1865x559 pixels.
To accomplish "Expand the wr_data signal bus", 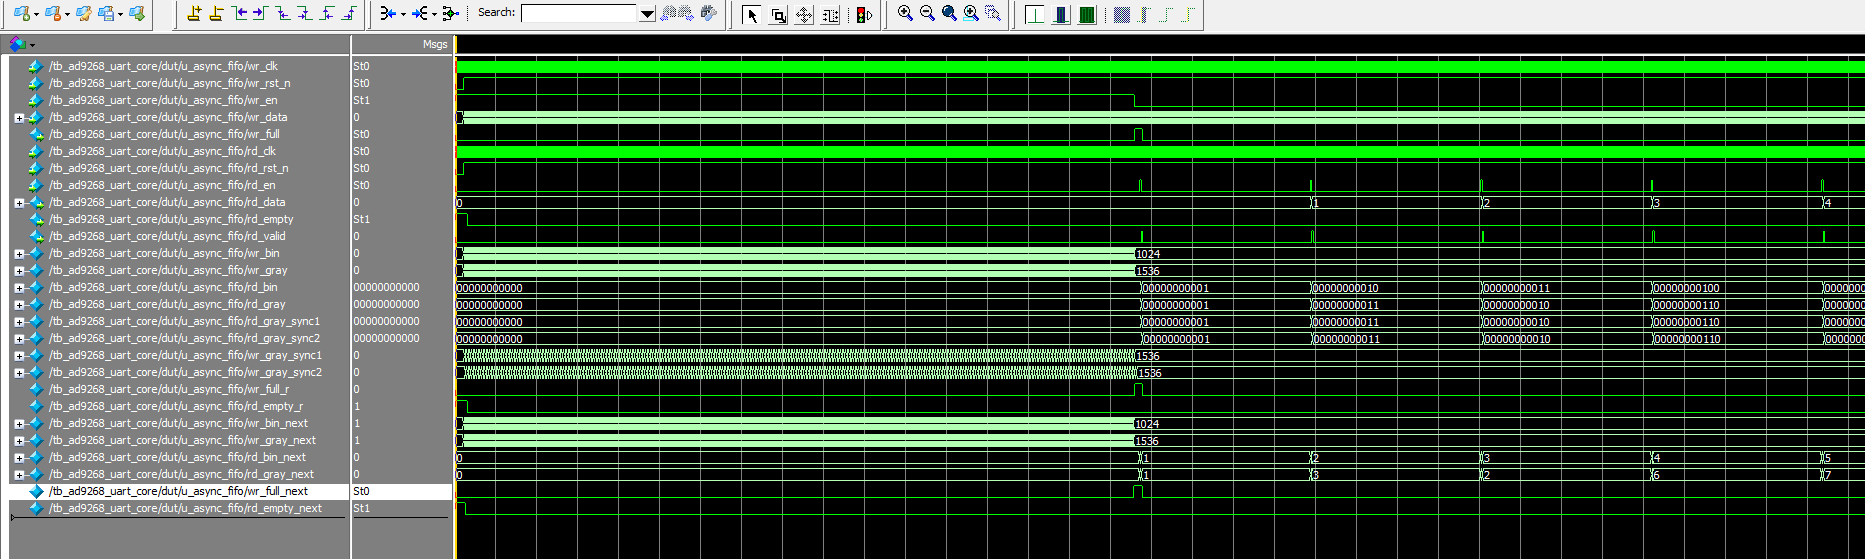I will pyautogui.click(x=19, y=118).
